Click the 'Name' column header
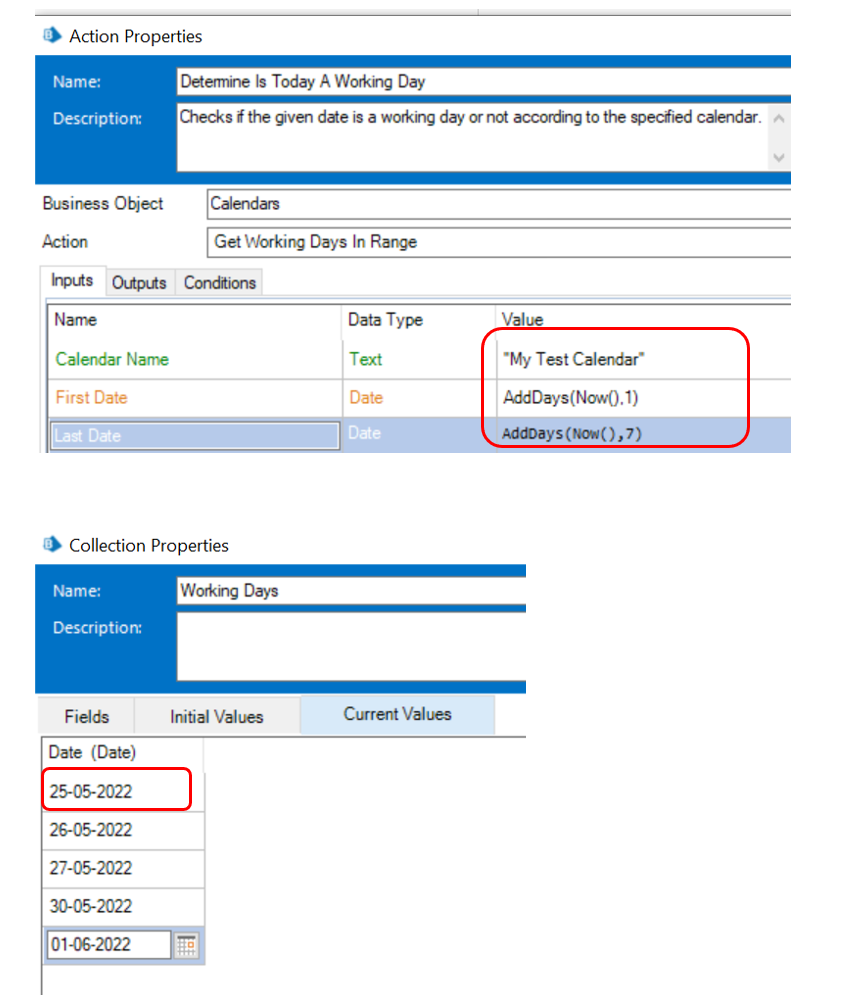 pyautogui.click(x=195, y=320)
